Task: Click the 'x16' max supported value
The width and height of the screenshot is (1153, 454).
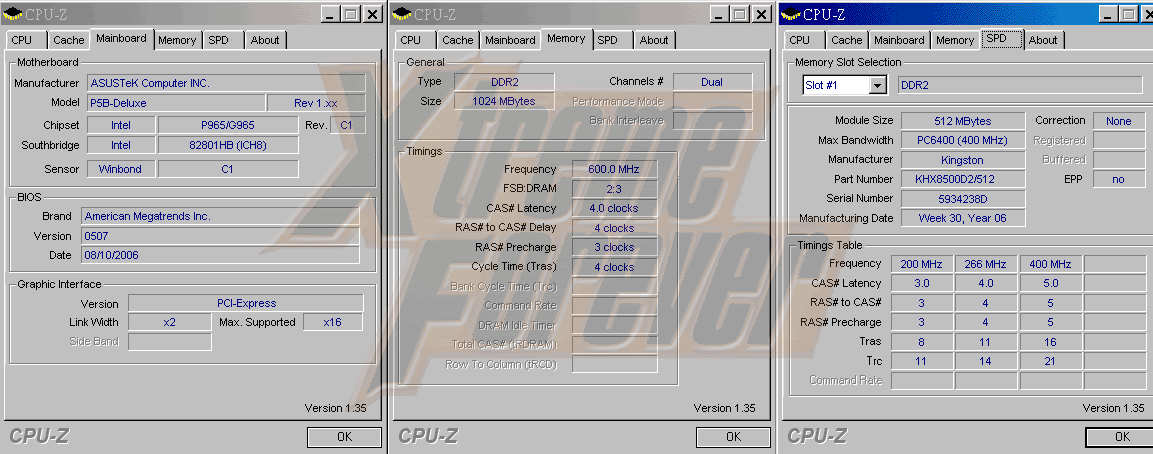Action: pyautogui.click(x=332, y=322)
